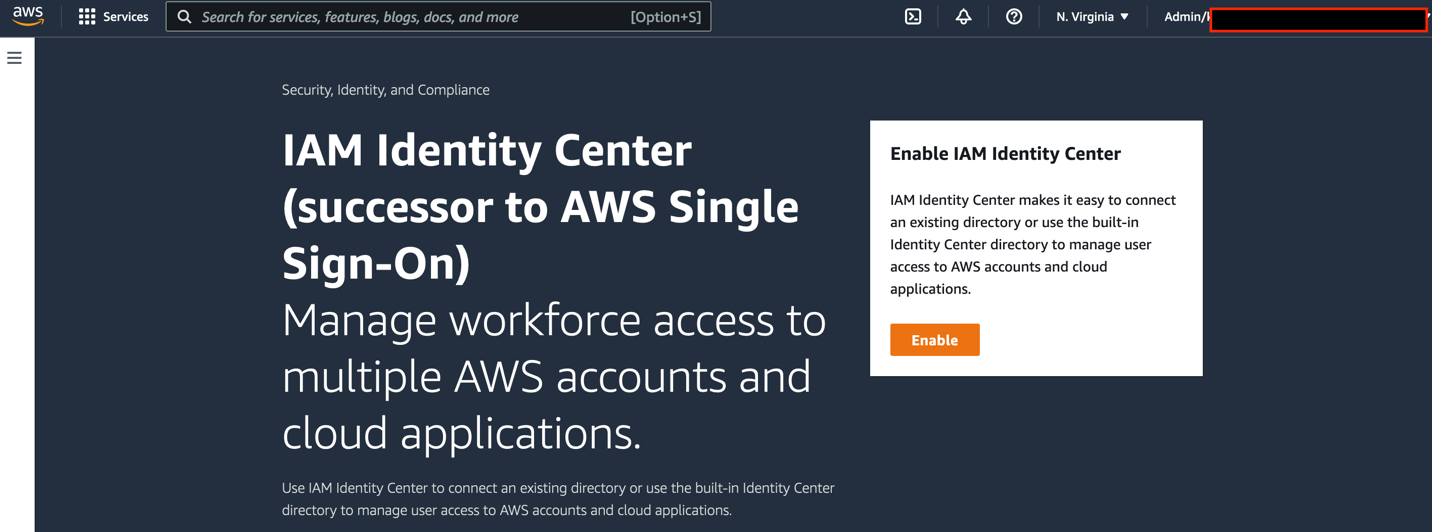1432x532 pixels.
Task: Click the orange Enable button
Action: tap(935, 340)
